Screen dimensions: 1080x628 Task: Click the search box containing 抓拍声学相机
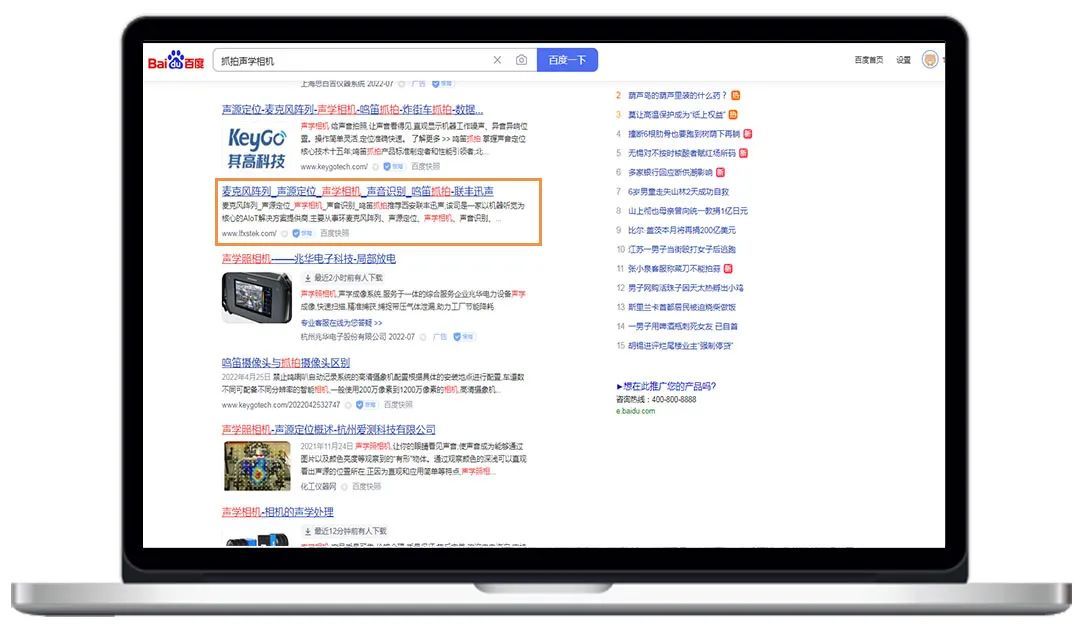[350, 60]
